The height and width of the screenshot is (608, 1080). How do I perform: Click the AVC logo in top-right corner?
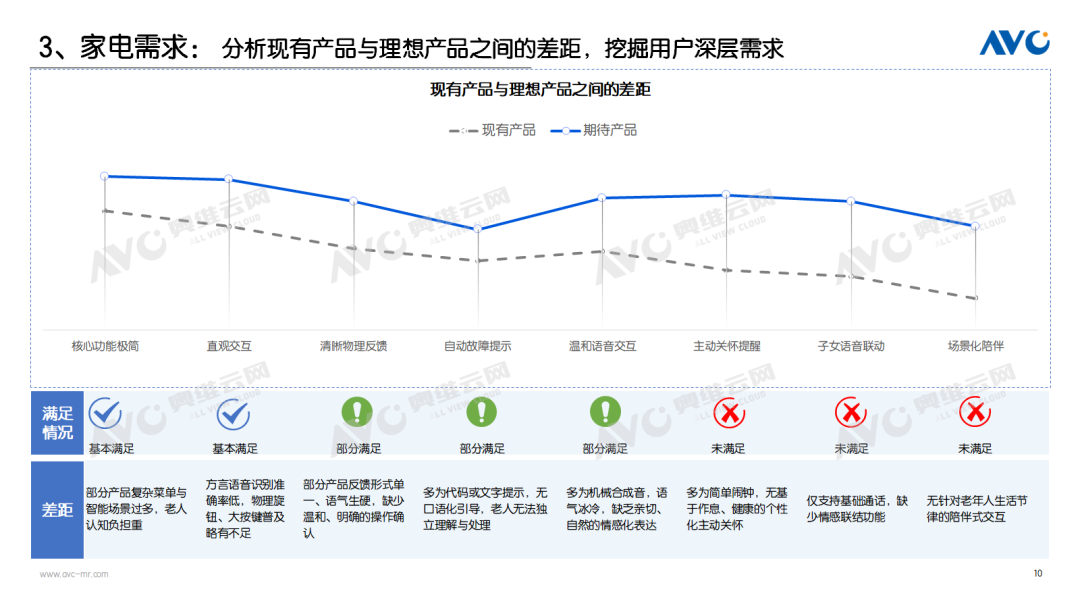(x=1013, y=42)
